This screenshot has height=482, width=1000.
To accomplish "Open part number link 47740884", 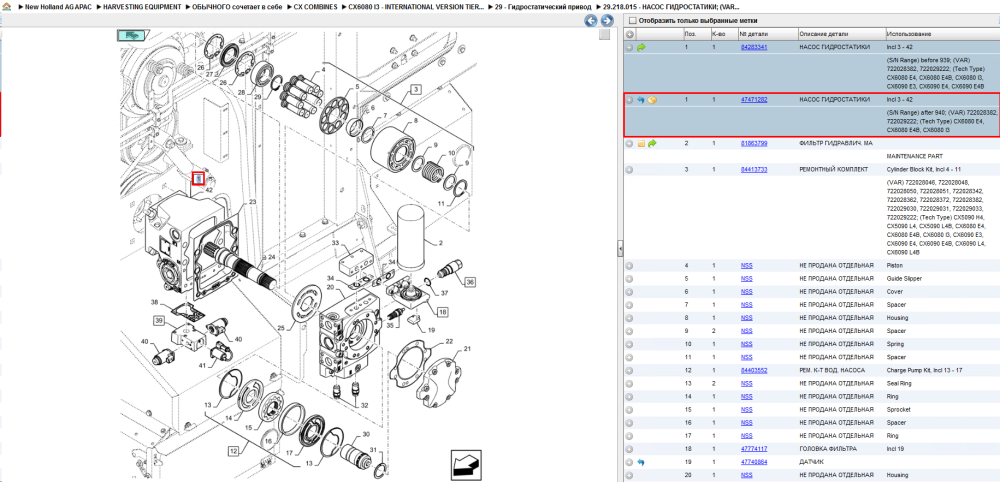I will [754, 462].
